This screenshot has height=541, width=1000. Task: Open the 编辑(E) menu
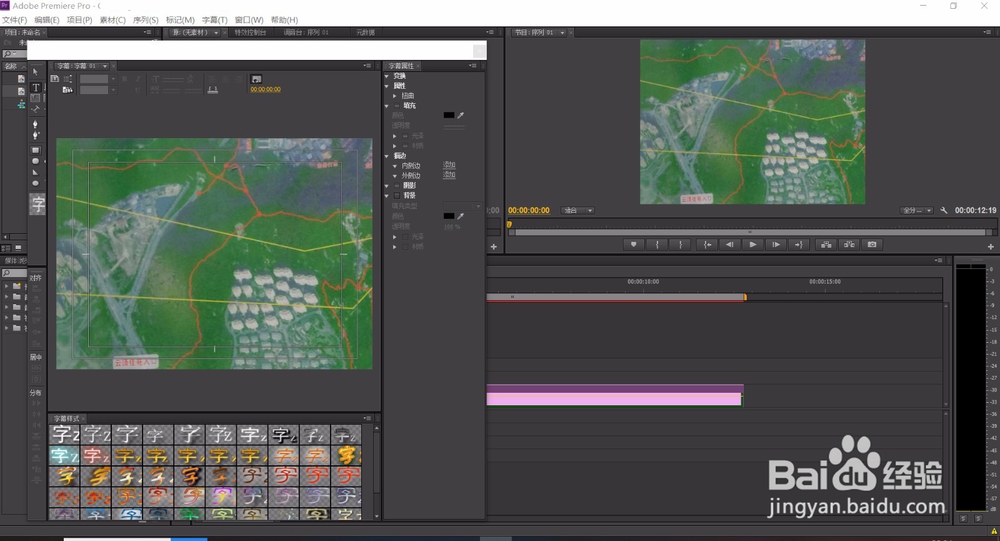point(47,20)
